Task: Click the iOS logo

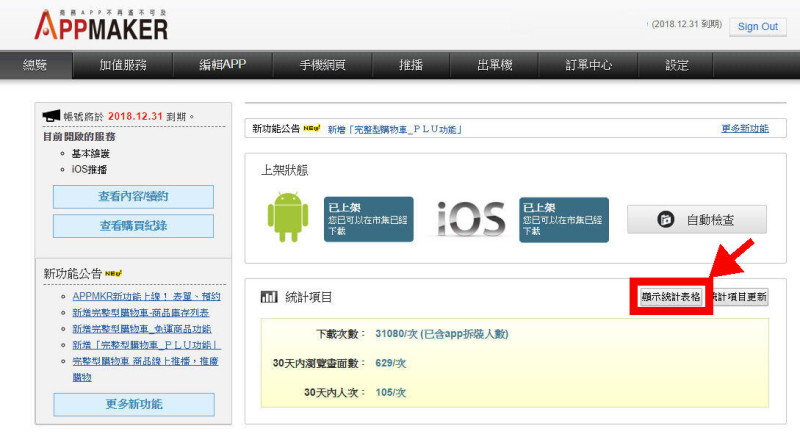Action: [470, 219]
